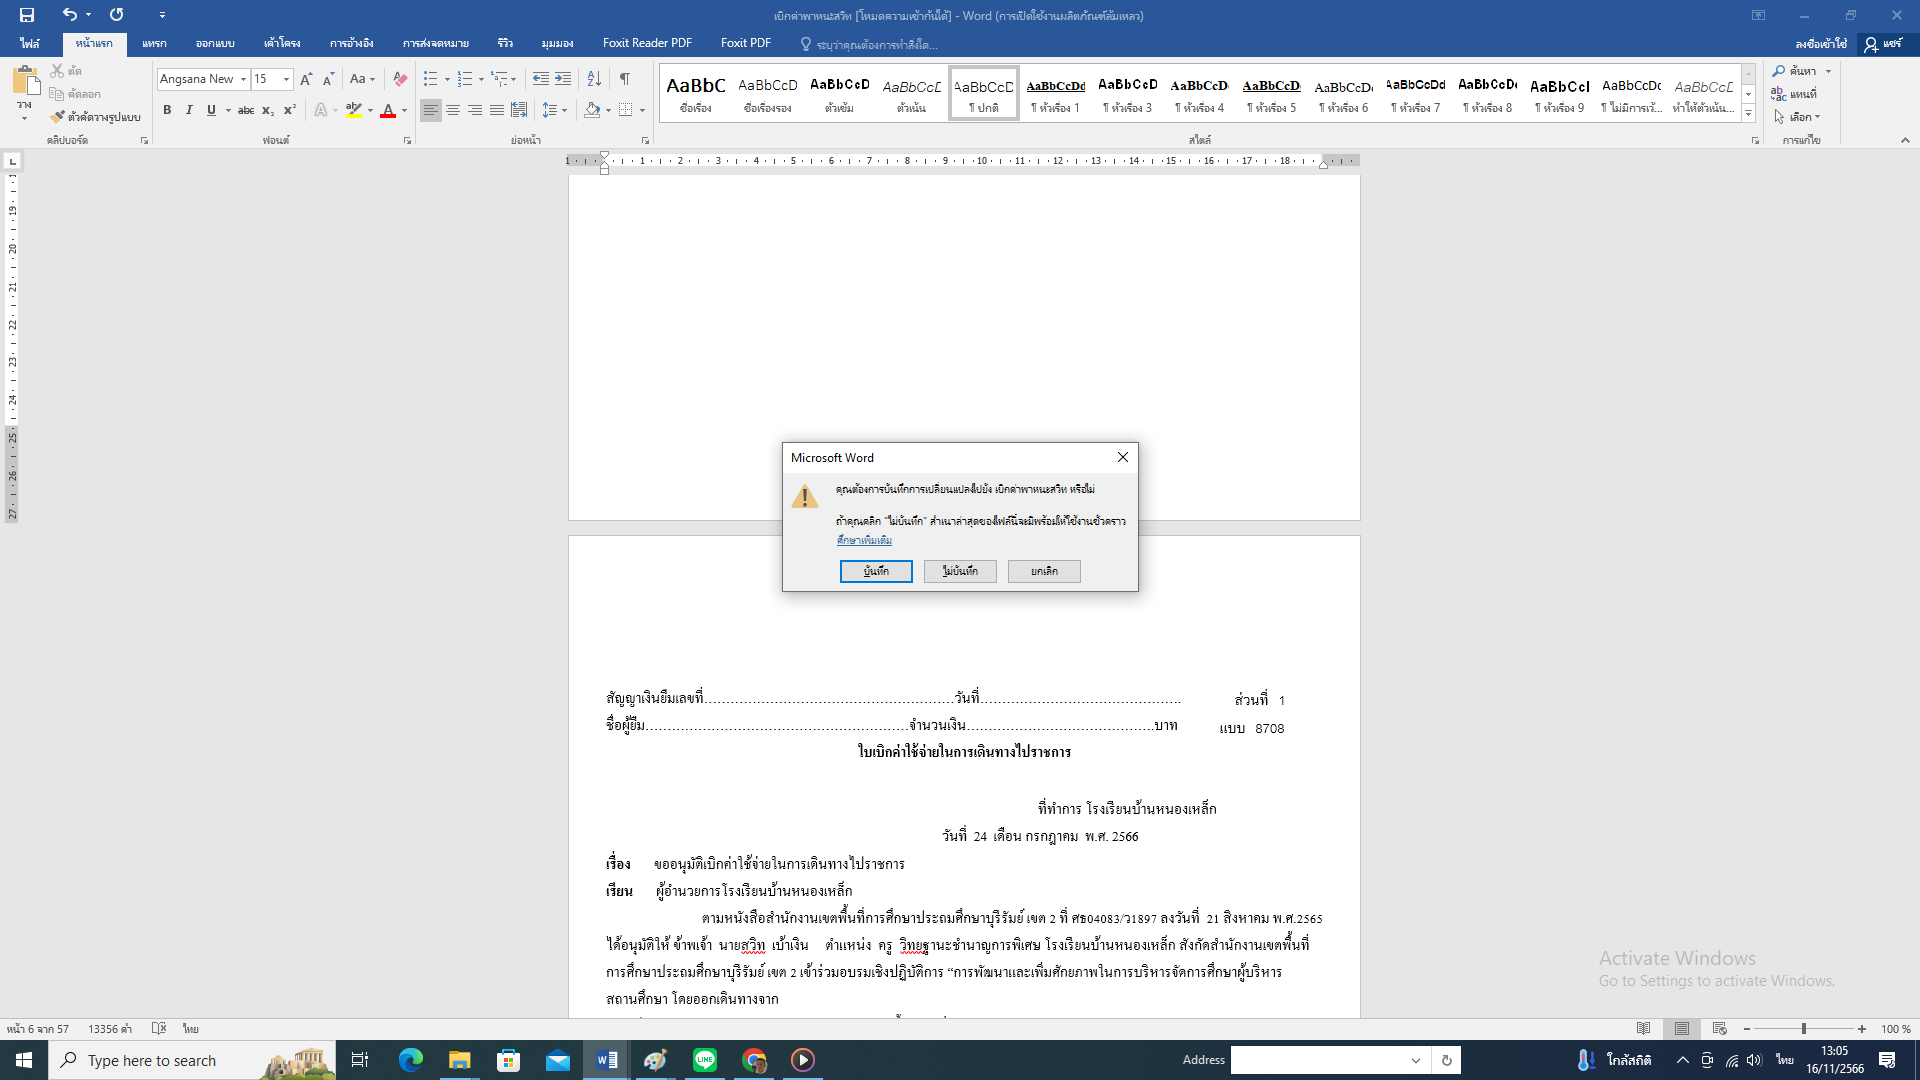This screenshot has height=1080, width=1920.
Task: Open the Foxit Reader PDF tab
Action: [x=647, y=44]
